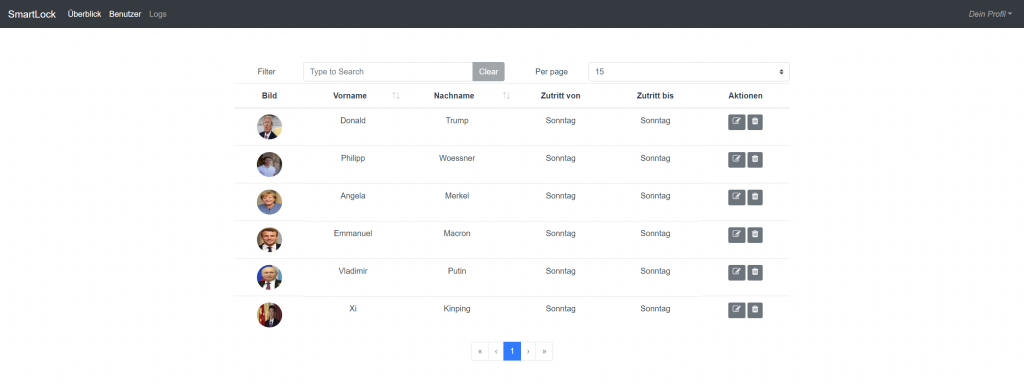Screen dimensions: 1024x385
Task: Click Angela Merkel's profile picture
Action: coord(269,202)
